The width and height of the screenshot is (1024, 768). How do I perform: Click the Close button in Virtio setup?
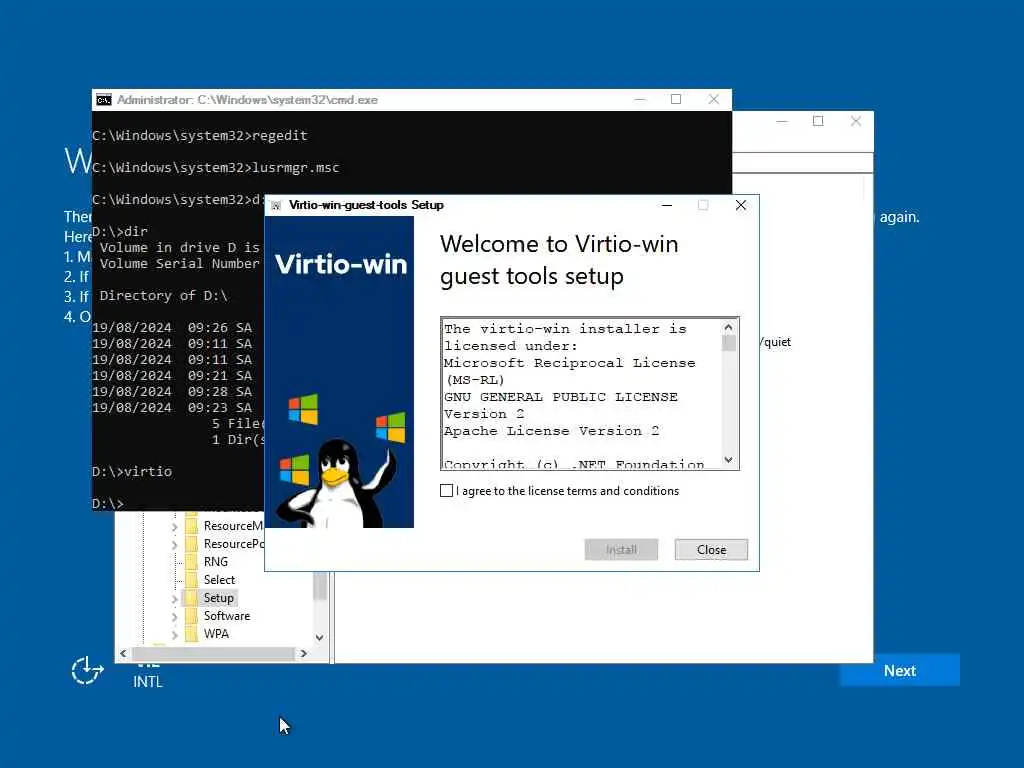pos(711,550)
